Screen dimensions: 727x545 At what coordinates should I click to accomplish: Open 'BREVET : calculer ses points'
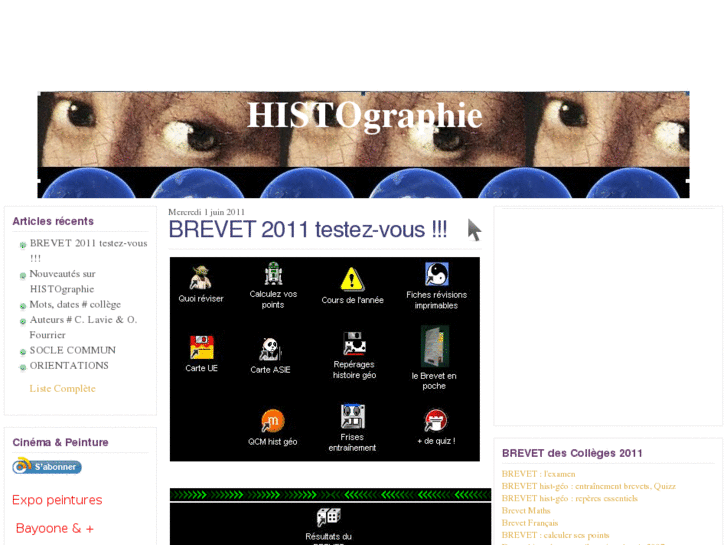click(x=555, y=535)
